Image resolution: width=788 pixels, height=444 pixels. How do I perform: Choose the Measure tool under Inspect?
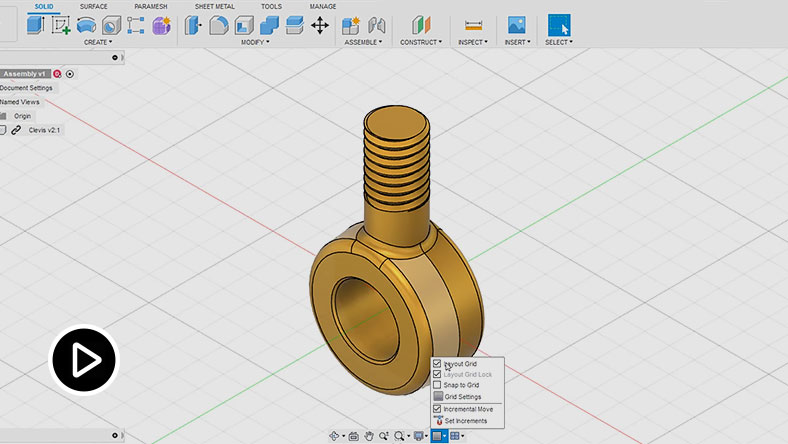pos(473,26)
